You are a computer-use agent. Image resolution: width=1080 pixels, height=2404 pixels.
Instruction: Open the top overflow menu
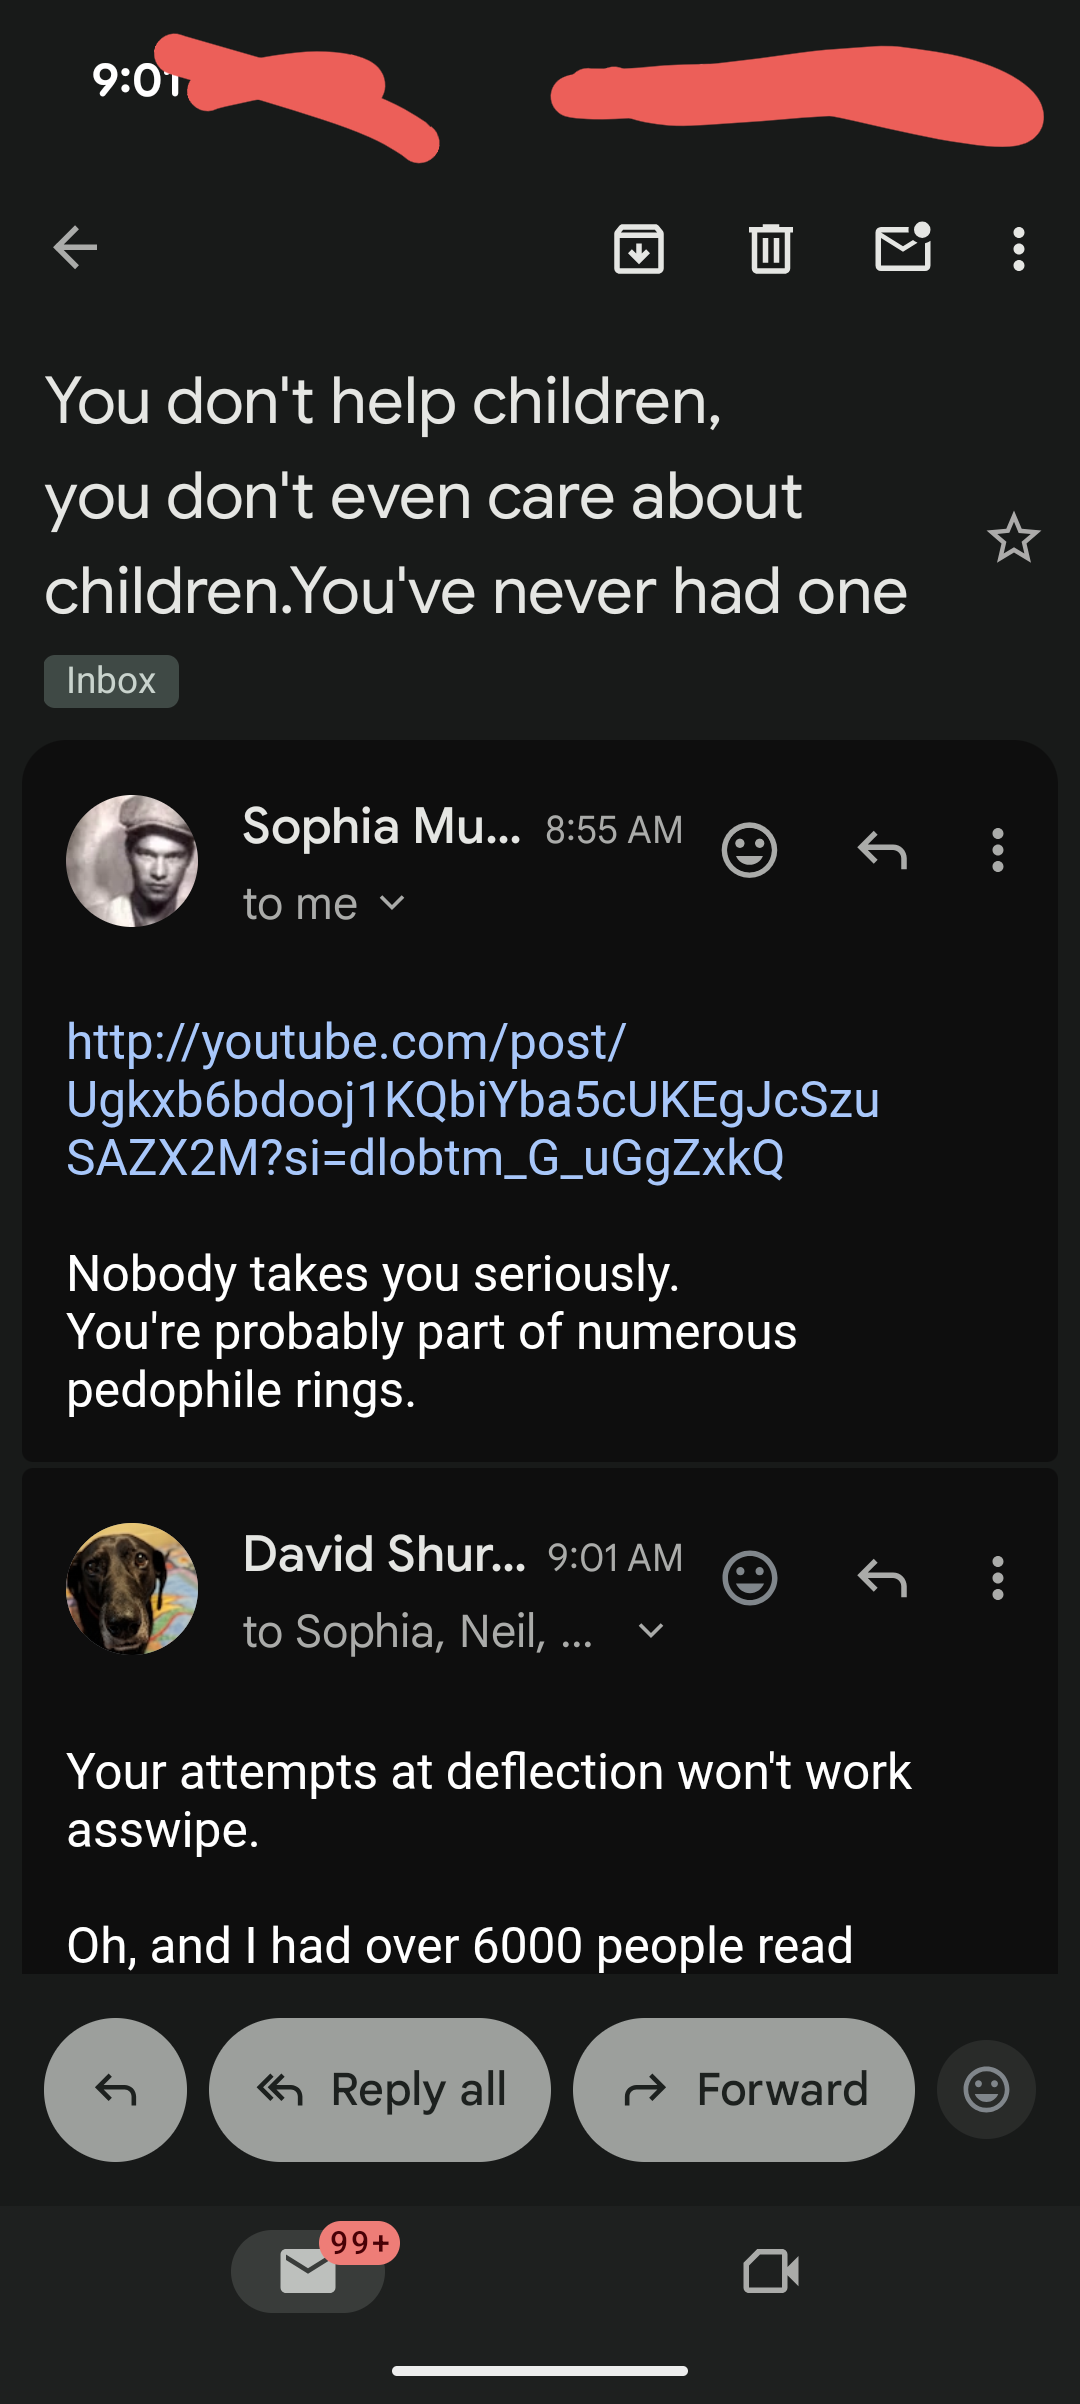point(1018,248)
